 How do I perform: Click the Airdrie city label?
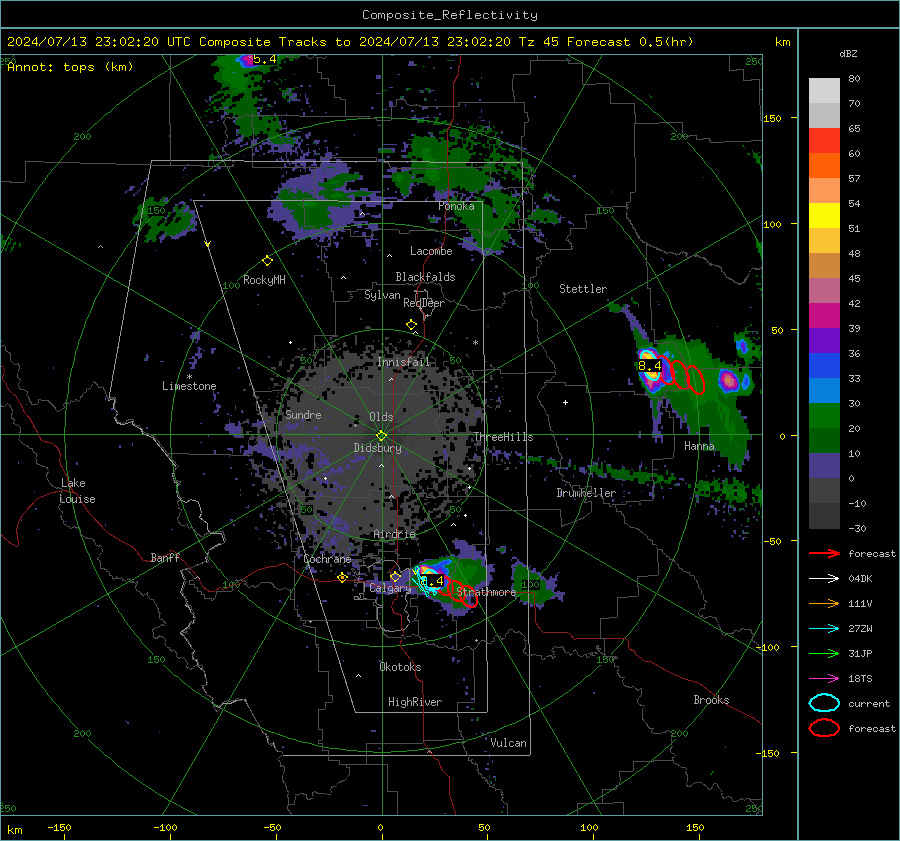click(x=394, y=534)
